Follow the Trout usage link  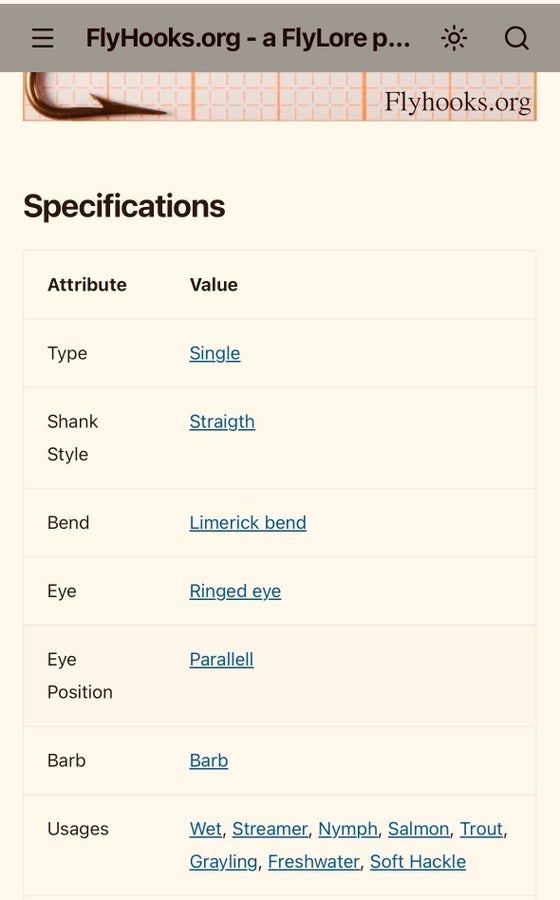(481, 829)
